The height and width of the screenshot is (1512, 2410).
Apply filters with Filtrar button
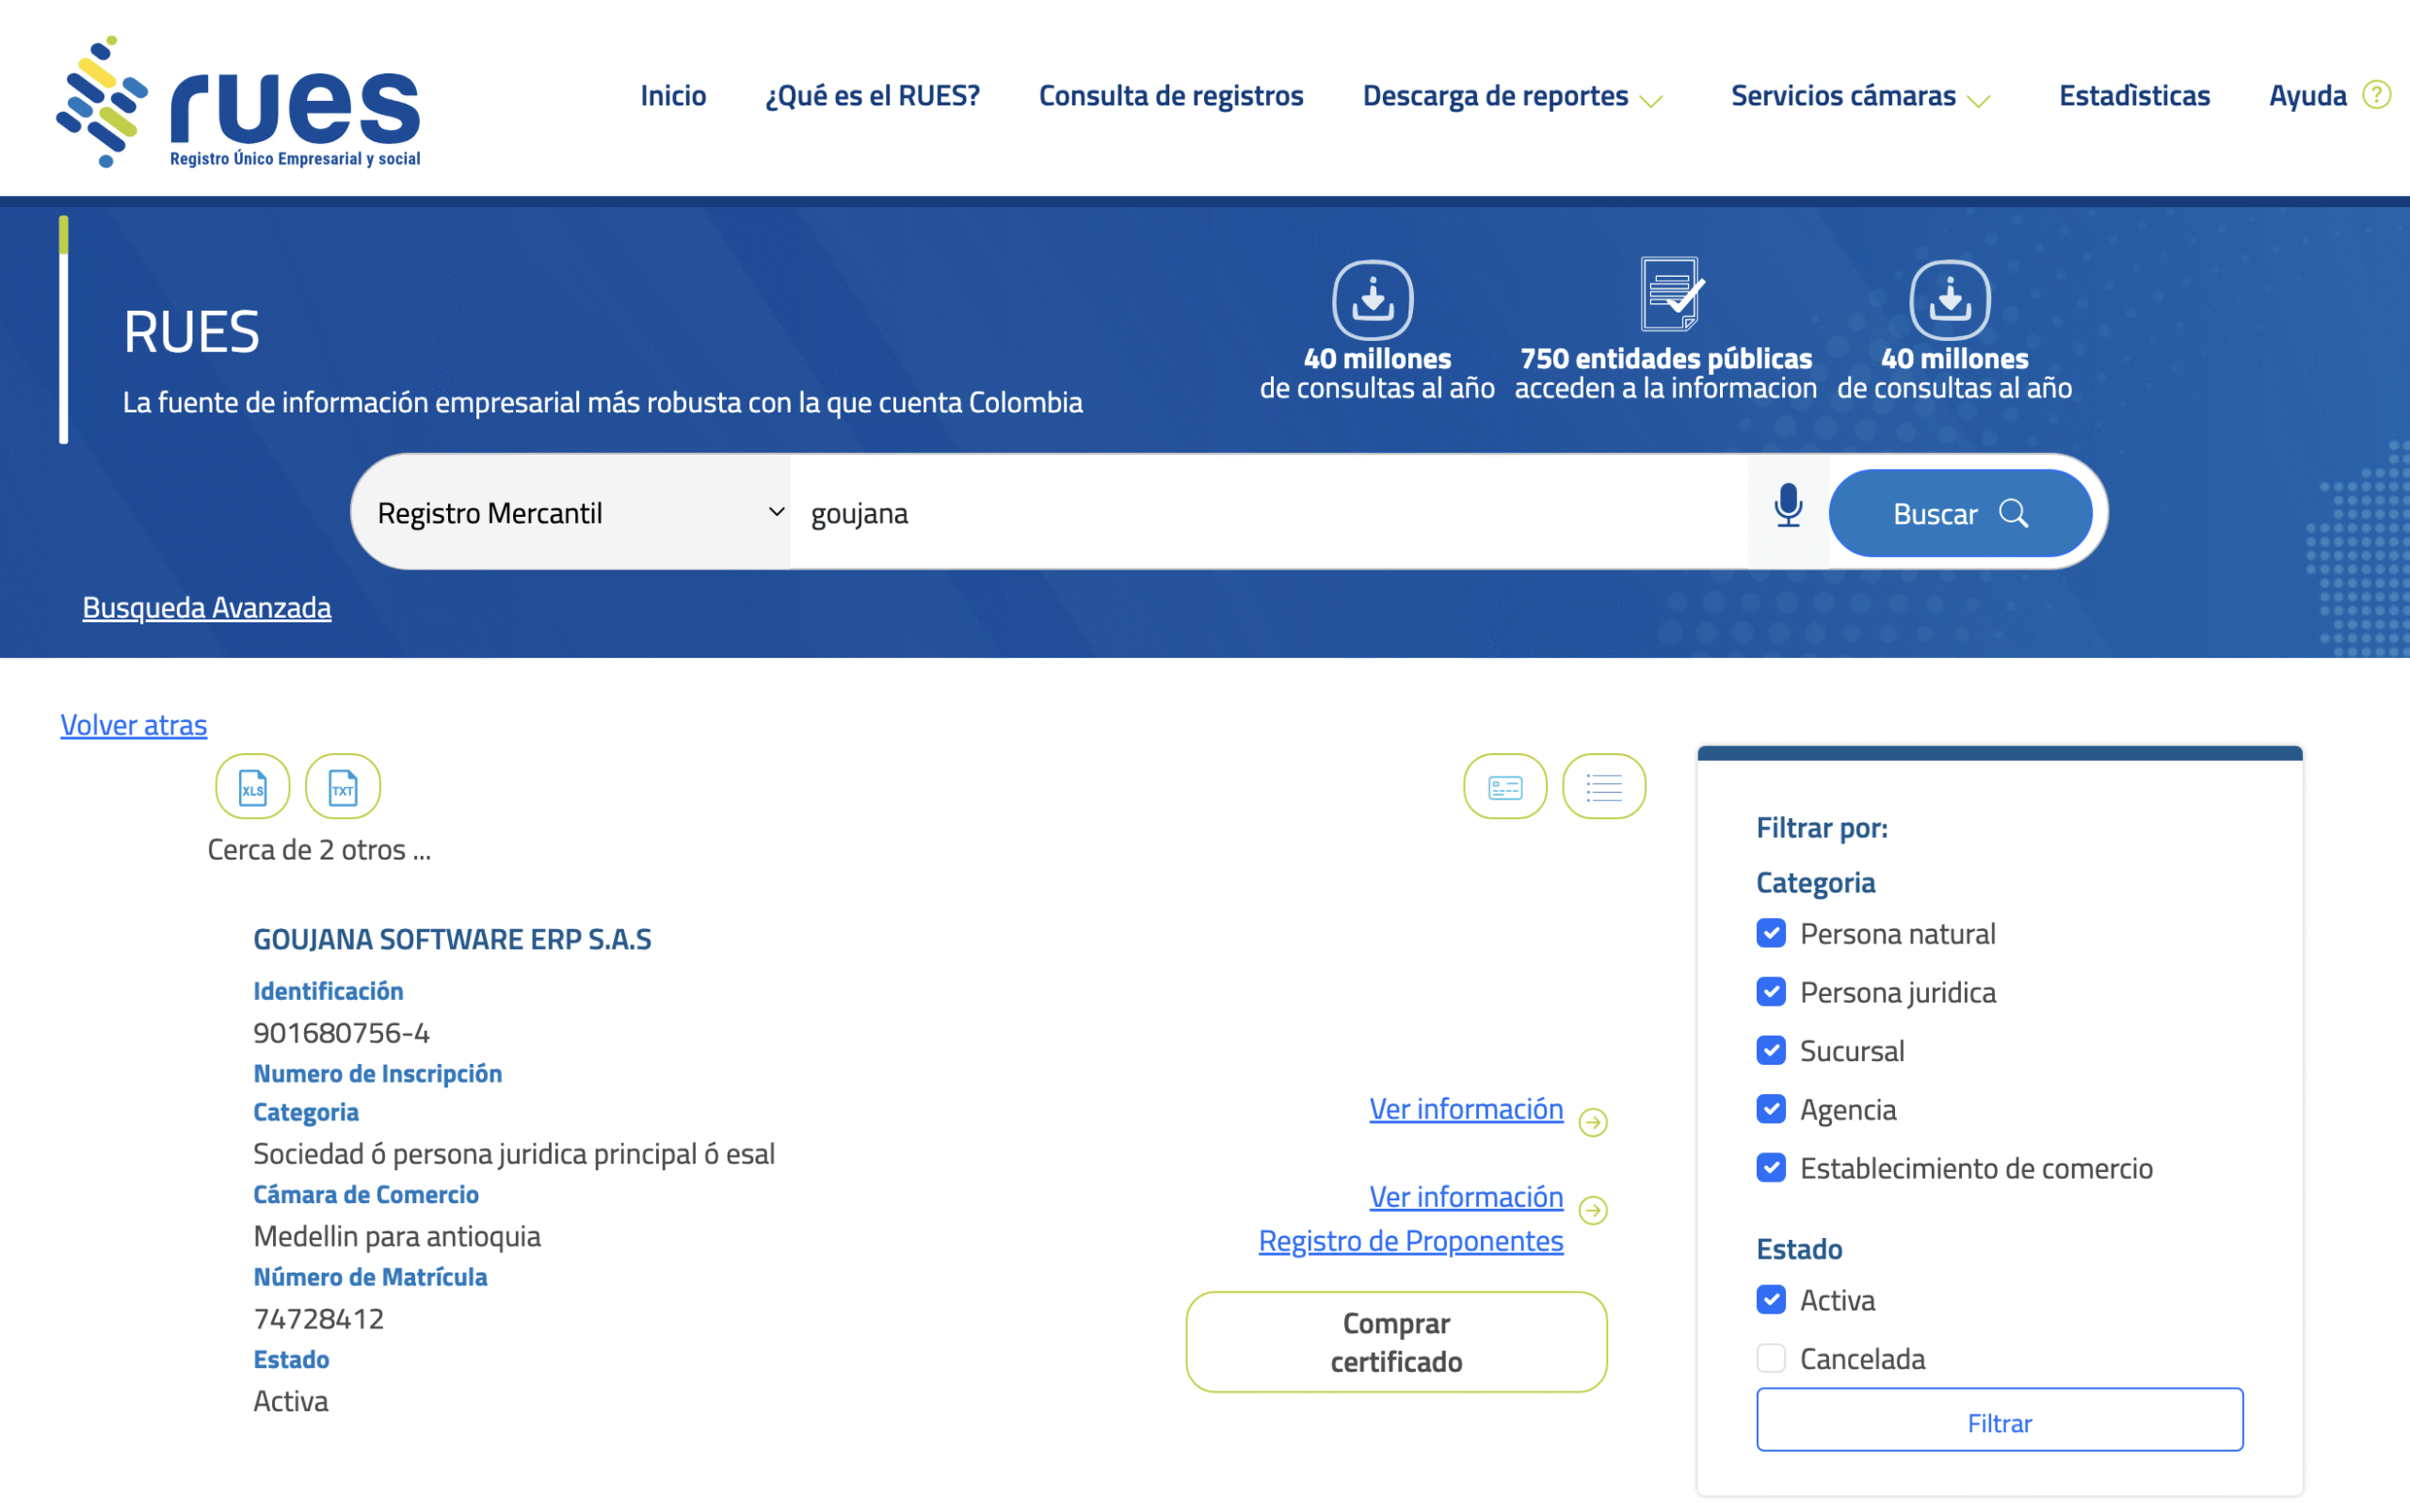coord(1999,1420)
